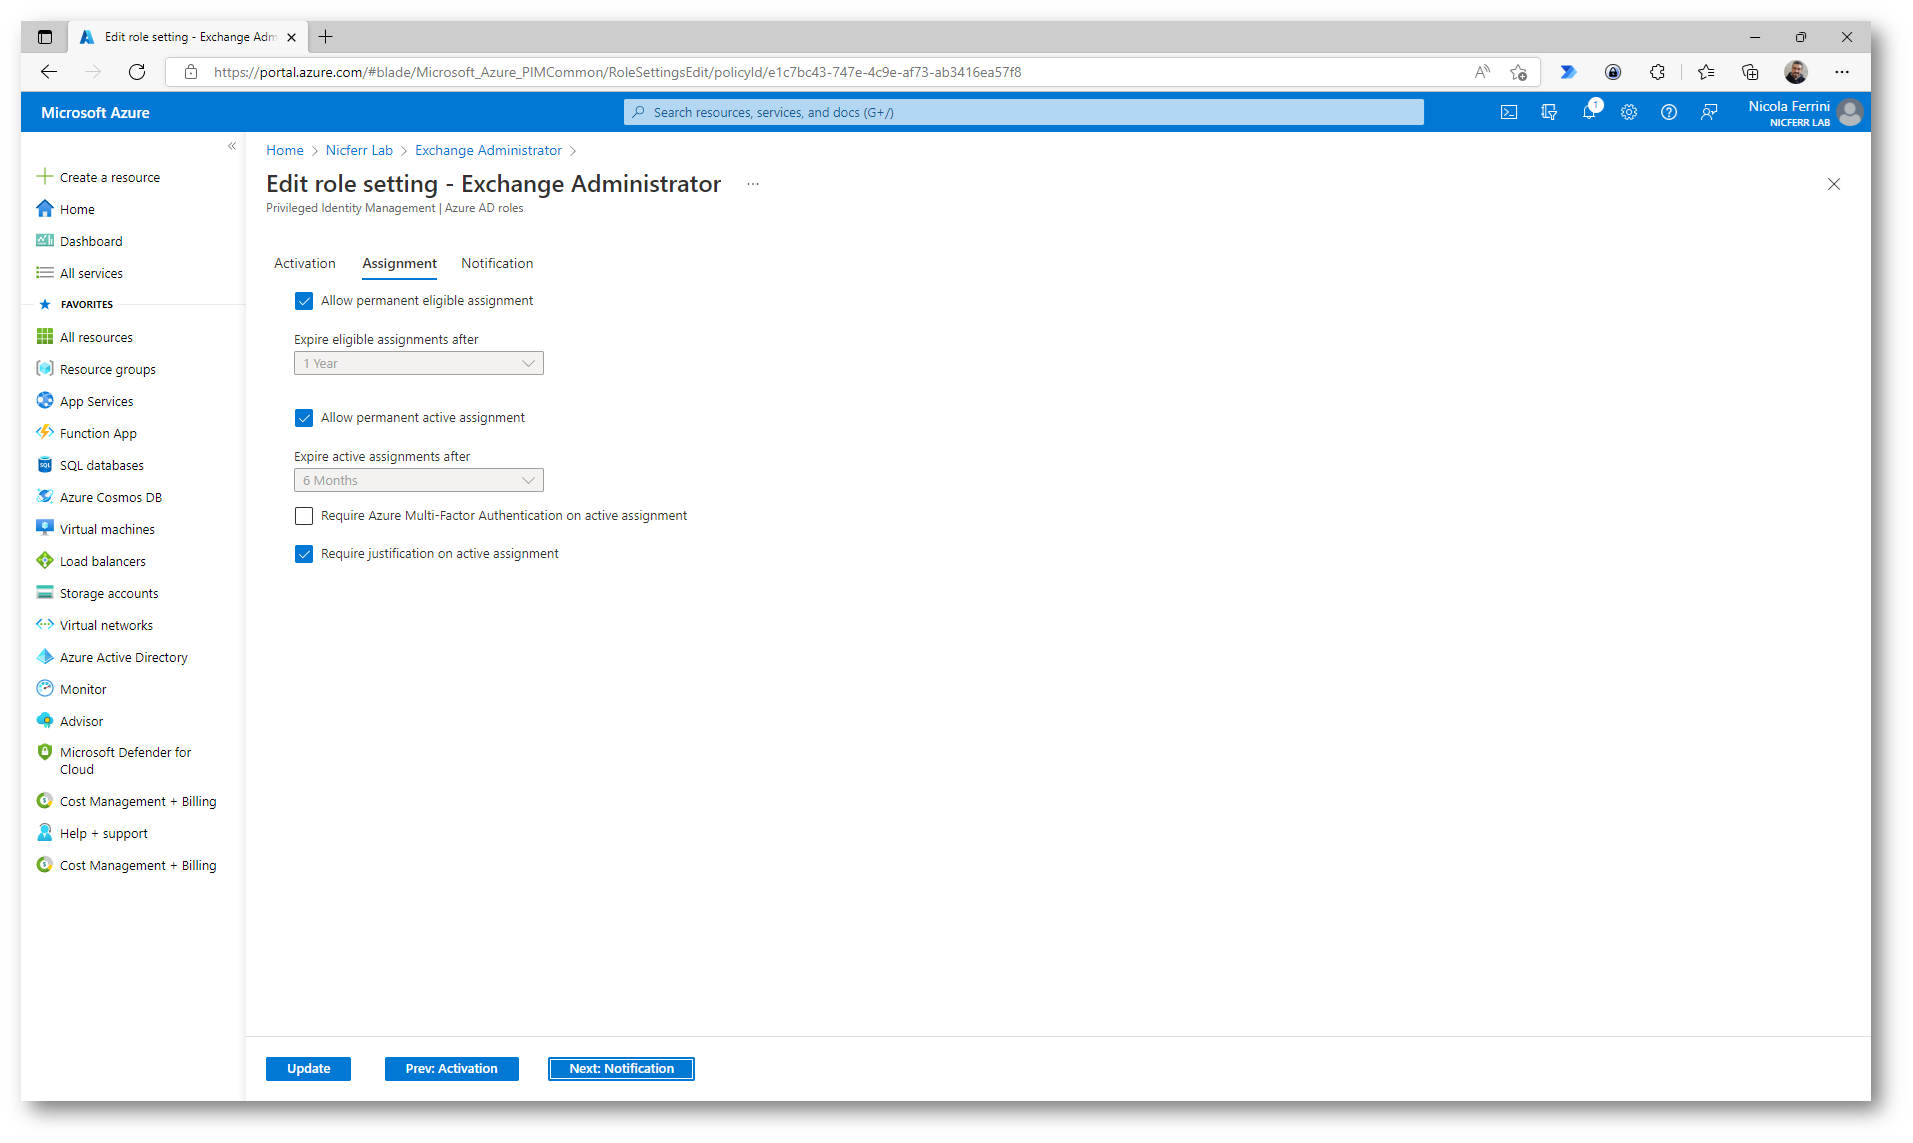Click the Virtual machines icon
Viewport: 1913px width, 1143px height.
(x=45, y=529)
